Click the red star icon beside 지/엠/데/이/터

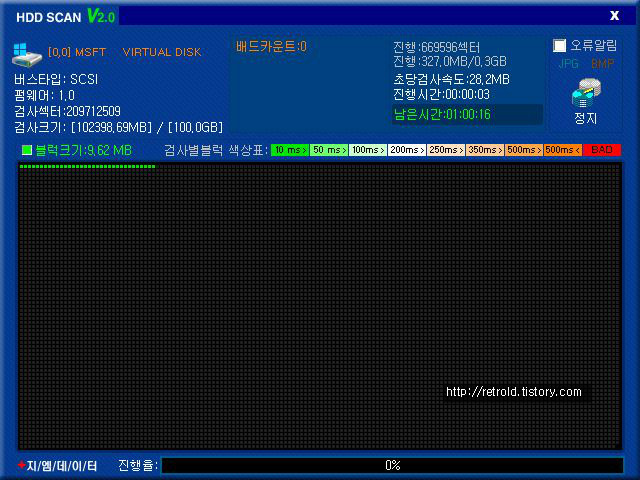[x=22, y=464]
